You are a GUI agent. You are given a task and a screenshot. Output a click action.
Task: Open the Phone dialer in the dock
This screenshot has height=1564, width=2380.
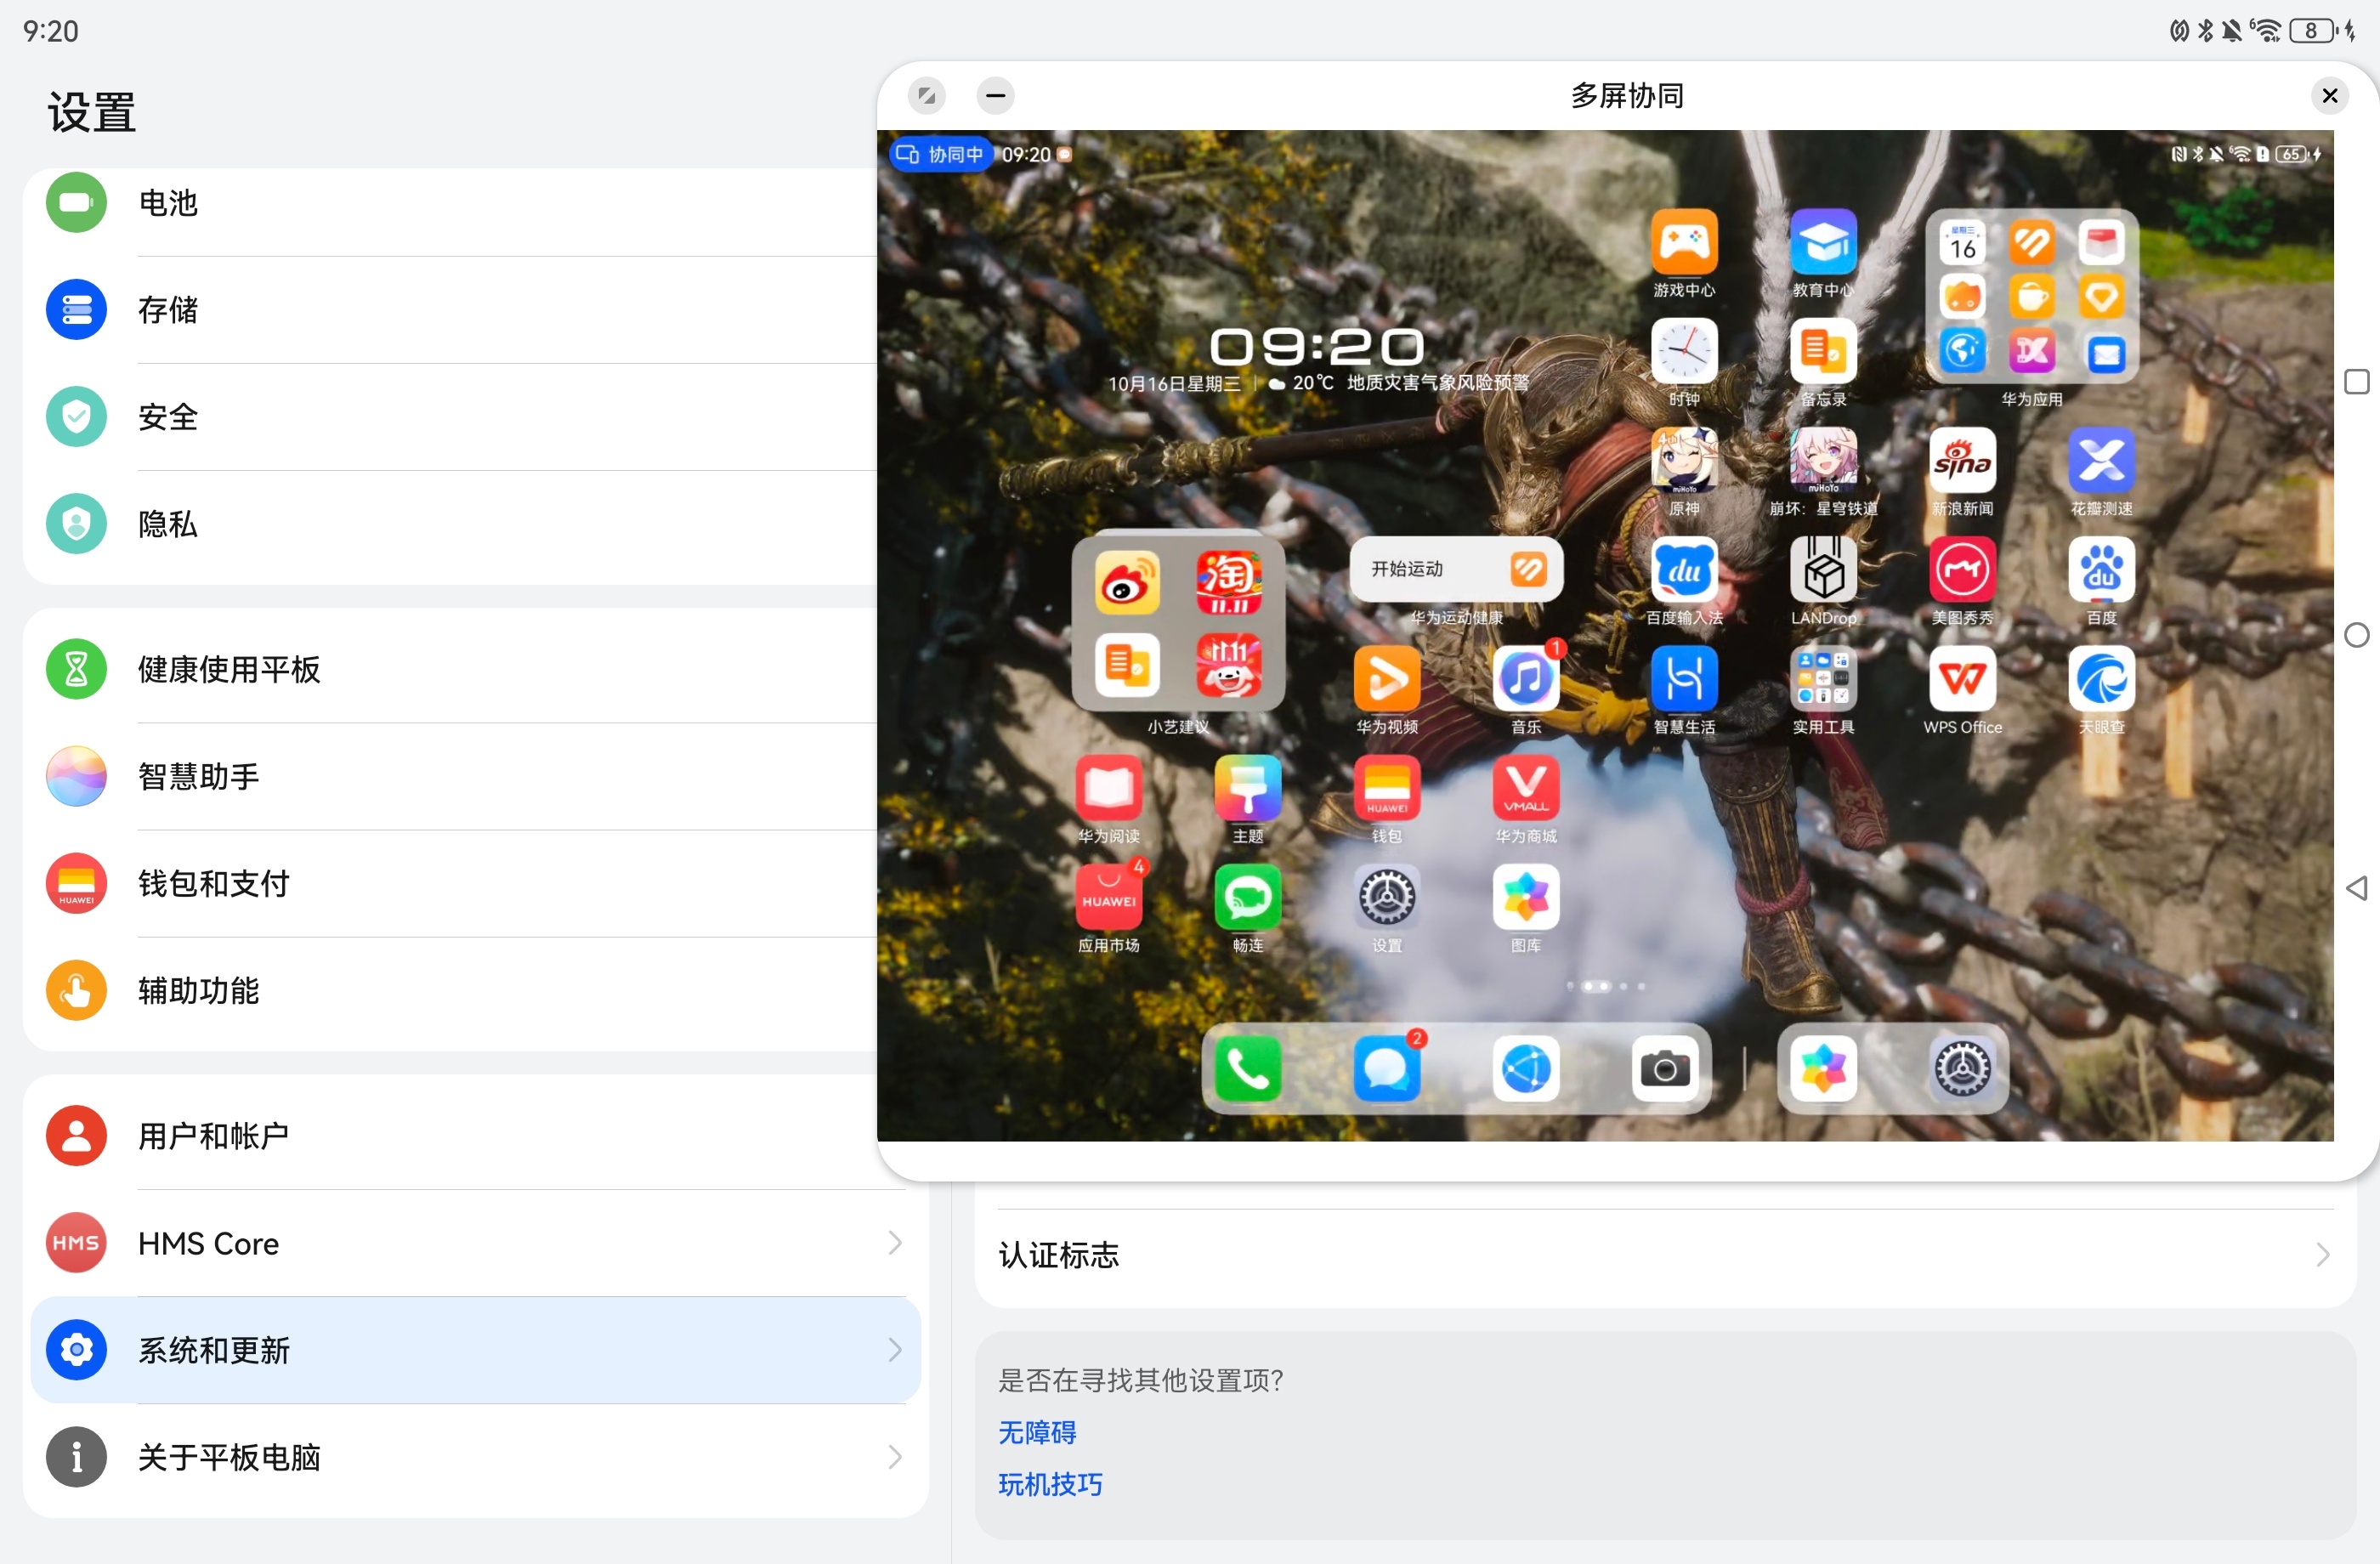[1248, 1069]
